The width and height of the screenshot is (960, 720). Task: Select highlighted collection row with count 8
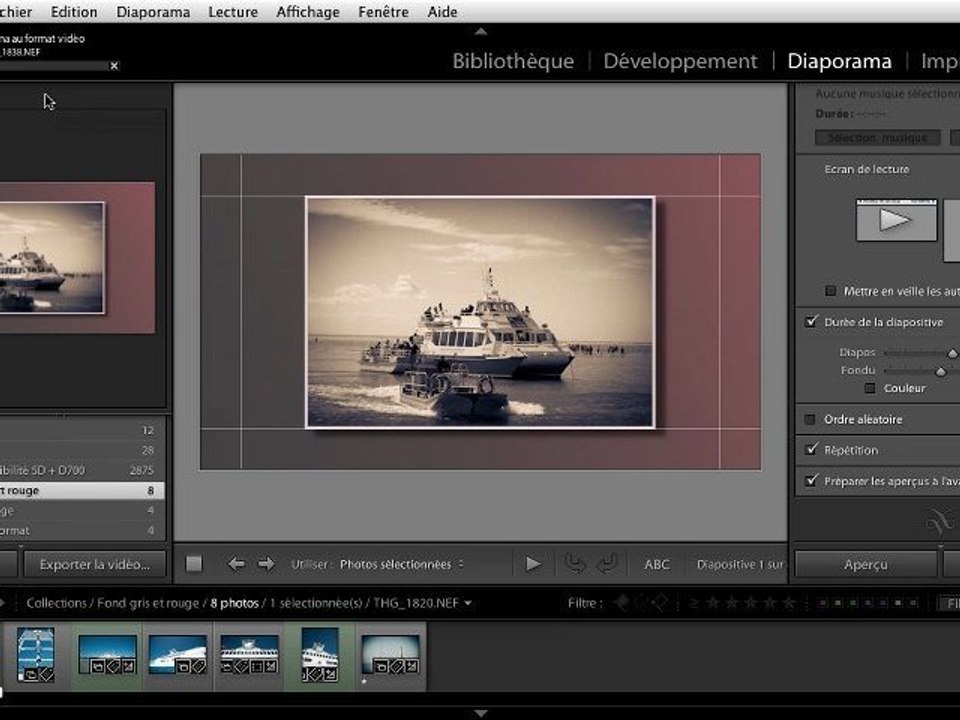click(x=82, y=490)
